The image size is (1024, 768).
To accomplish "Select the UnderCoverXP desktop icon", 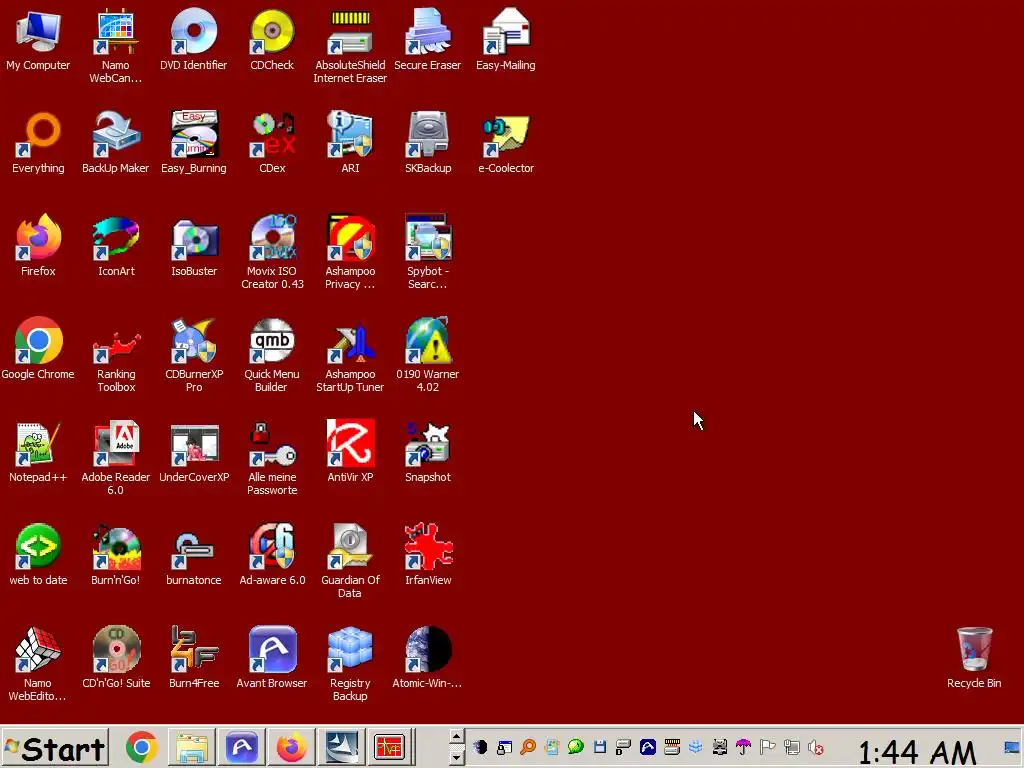I will pos(194,452).
